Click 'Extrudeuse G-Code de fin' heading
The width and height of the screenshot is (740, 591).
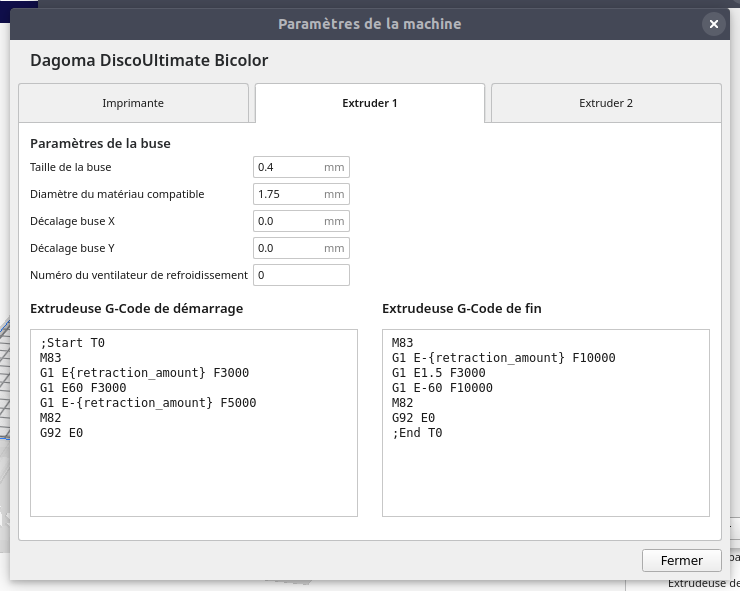(x=462, y=309)
